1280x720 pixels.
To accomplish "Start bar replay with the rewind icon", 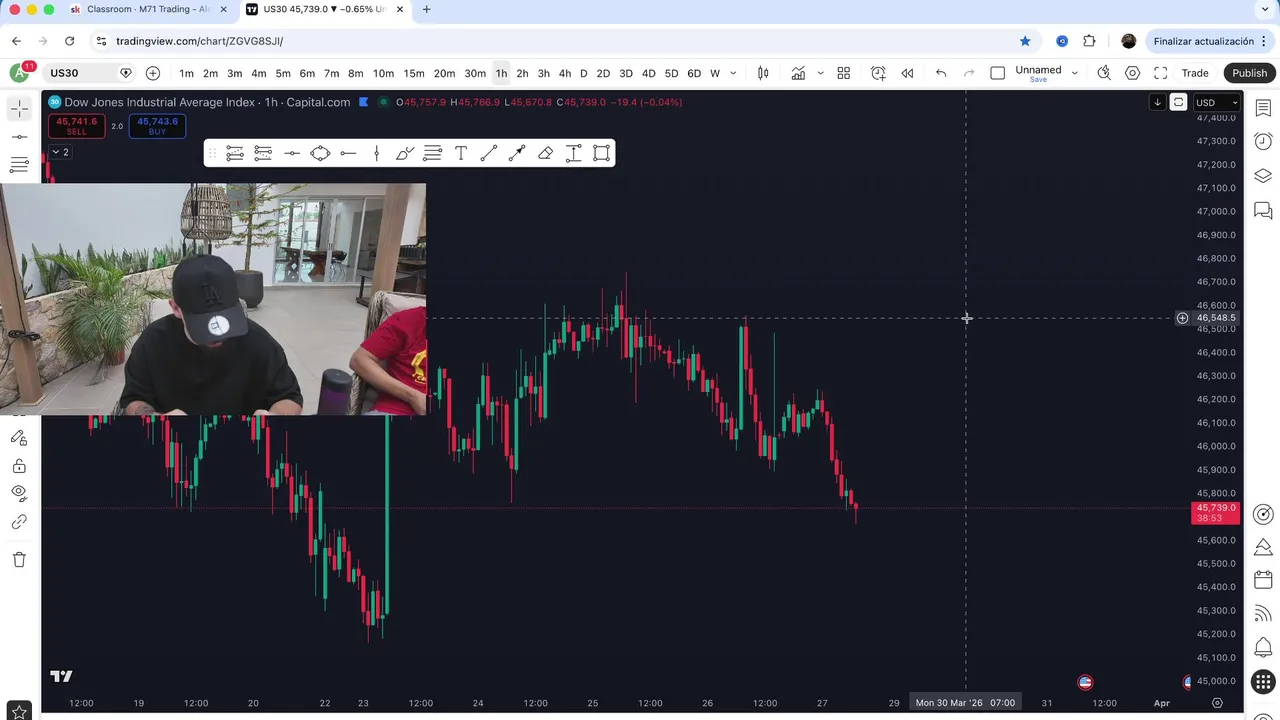I will click(x=907, y=73).
